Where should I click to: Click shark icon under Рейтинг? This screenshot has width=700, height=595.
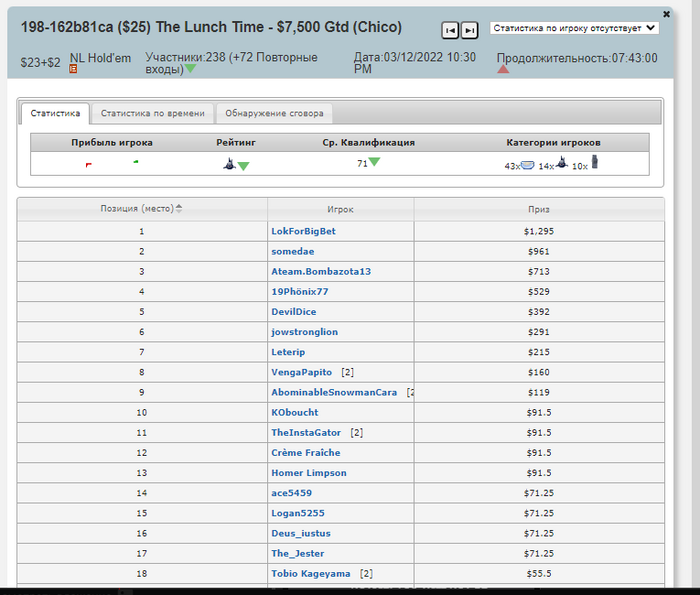[229, 164]
